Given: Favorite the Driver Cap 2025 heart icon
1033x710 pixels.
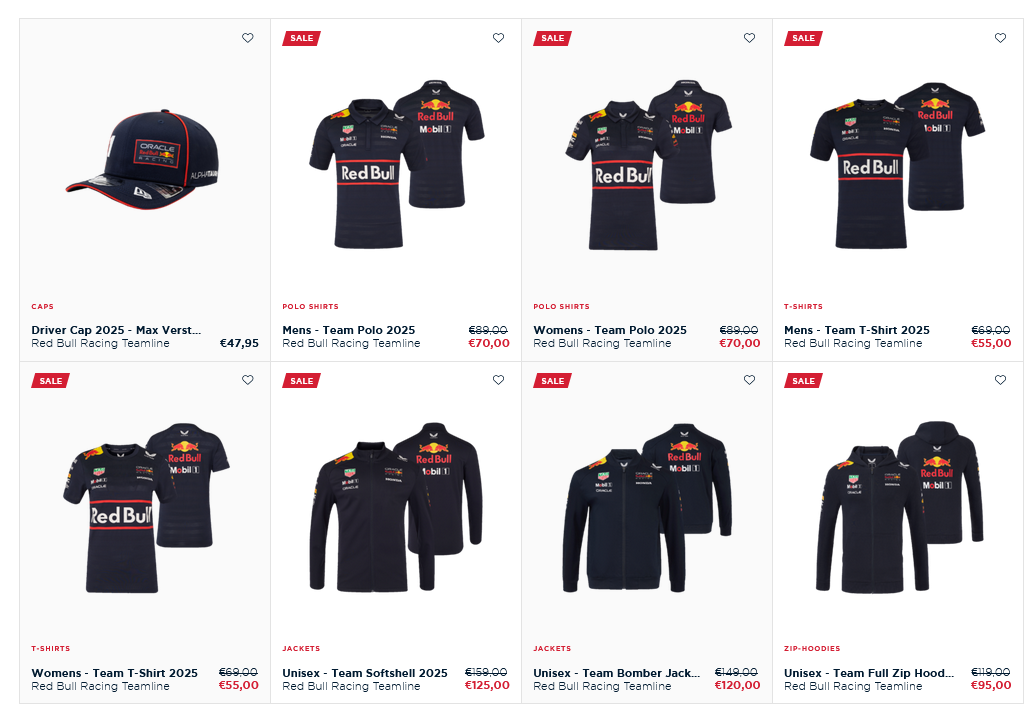Looking at the screenshot, I should tap(248, 38).
